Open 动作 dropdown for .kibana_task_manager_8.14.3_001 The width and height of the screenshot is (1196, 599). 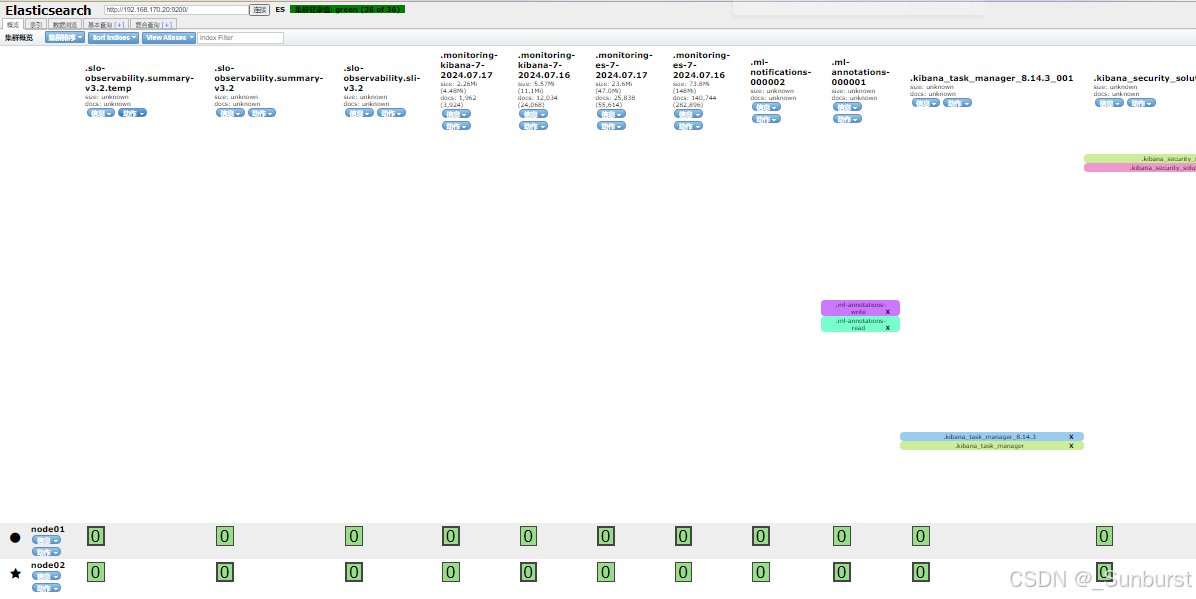(957, 103)
